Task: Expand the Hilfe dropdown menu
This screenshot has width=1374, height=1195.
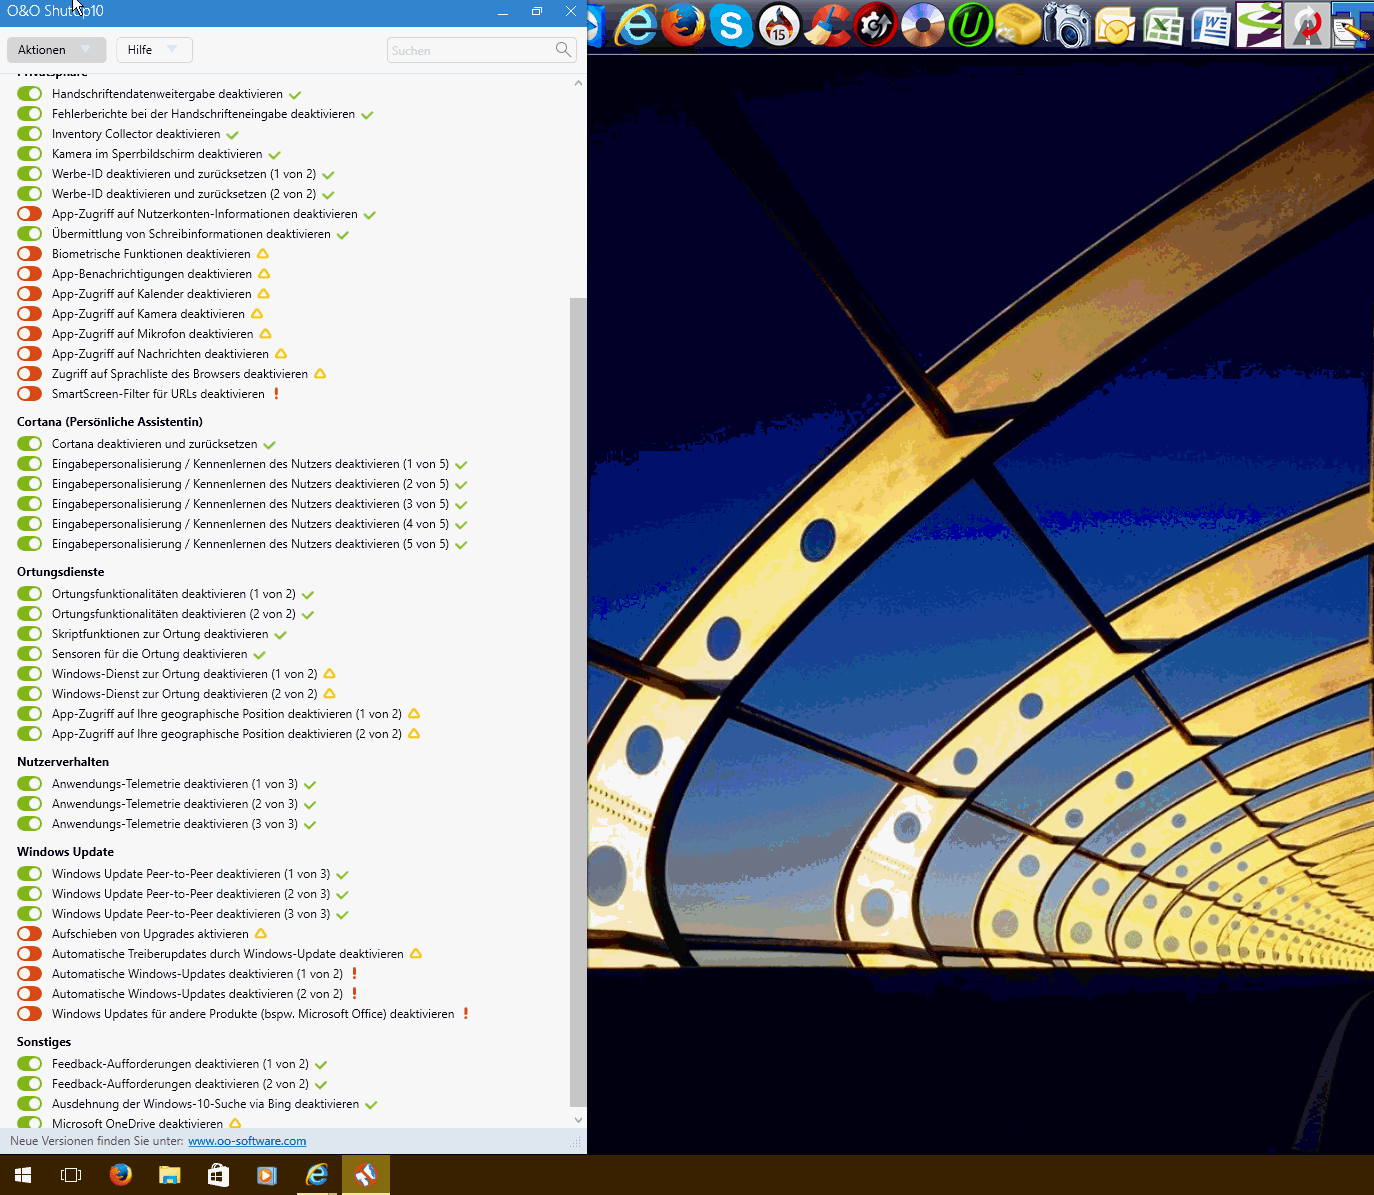Action: tap(153, 50)
